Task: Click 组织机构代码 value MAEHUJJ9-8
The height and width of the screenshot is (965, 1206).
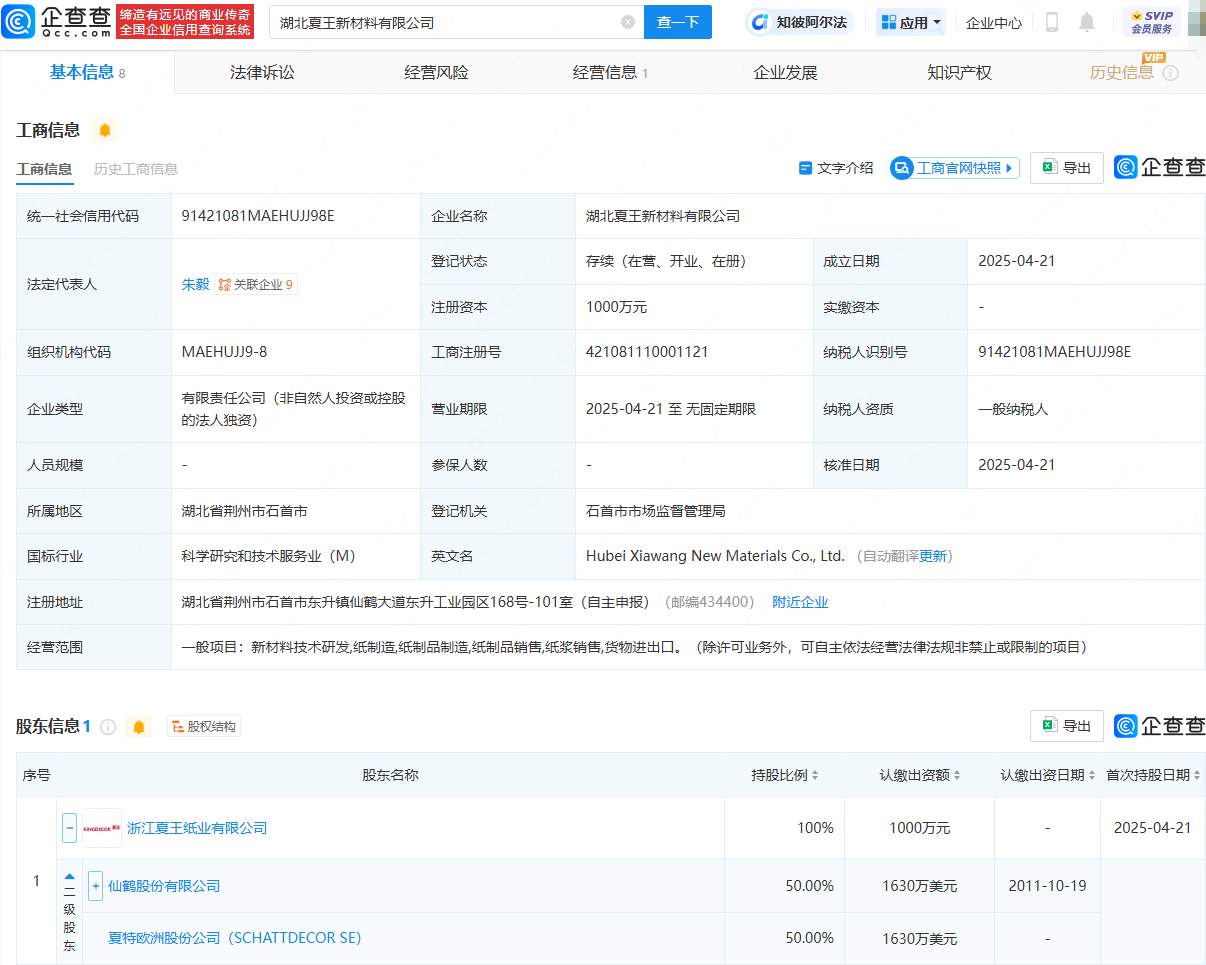Action: pyautogui.click(x=224, y=352)
